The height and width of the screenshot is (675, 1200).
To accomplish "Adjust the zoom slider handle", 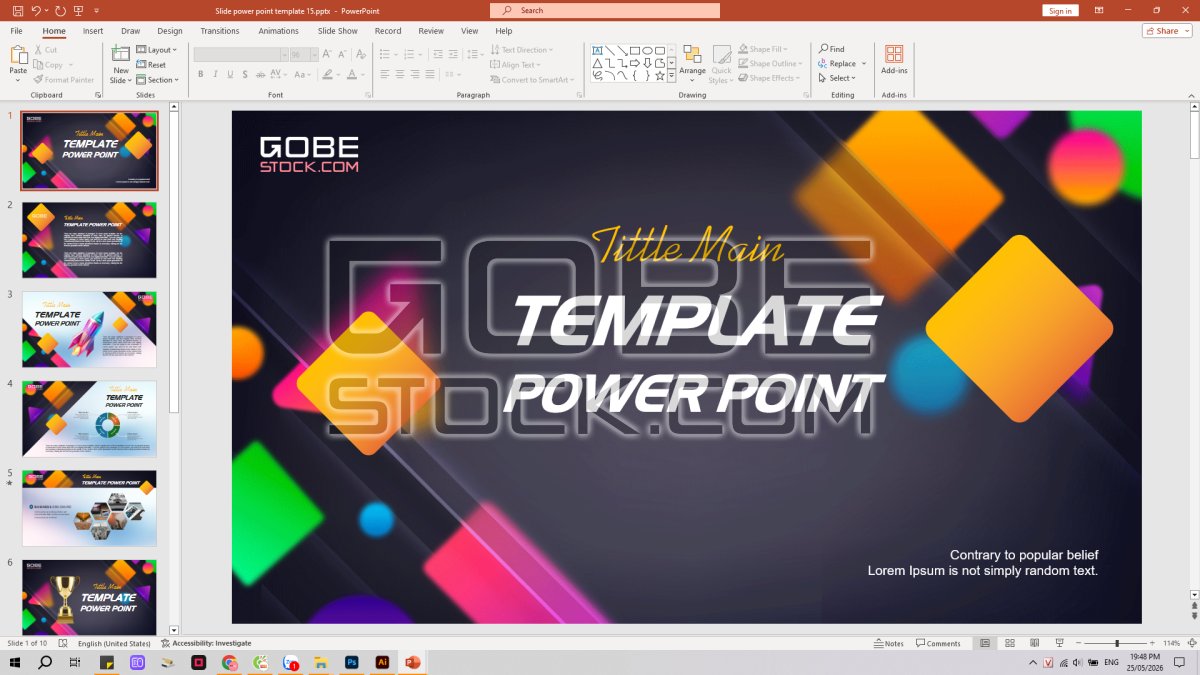I will pos(1117,643).
